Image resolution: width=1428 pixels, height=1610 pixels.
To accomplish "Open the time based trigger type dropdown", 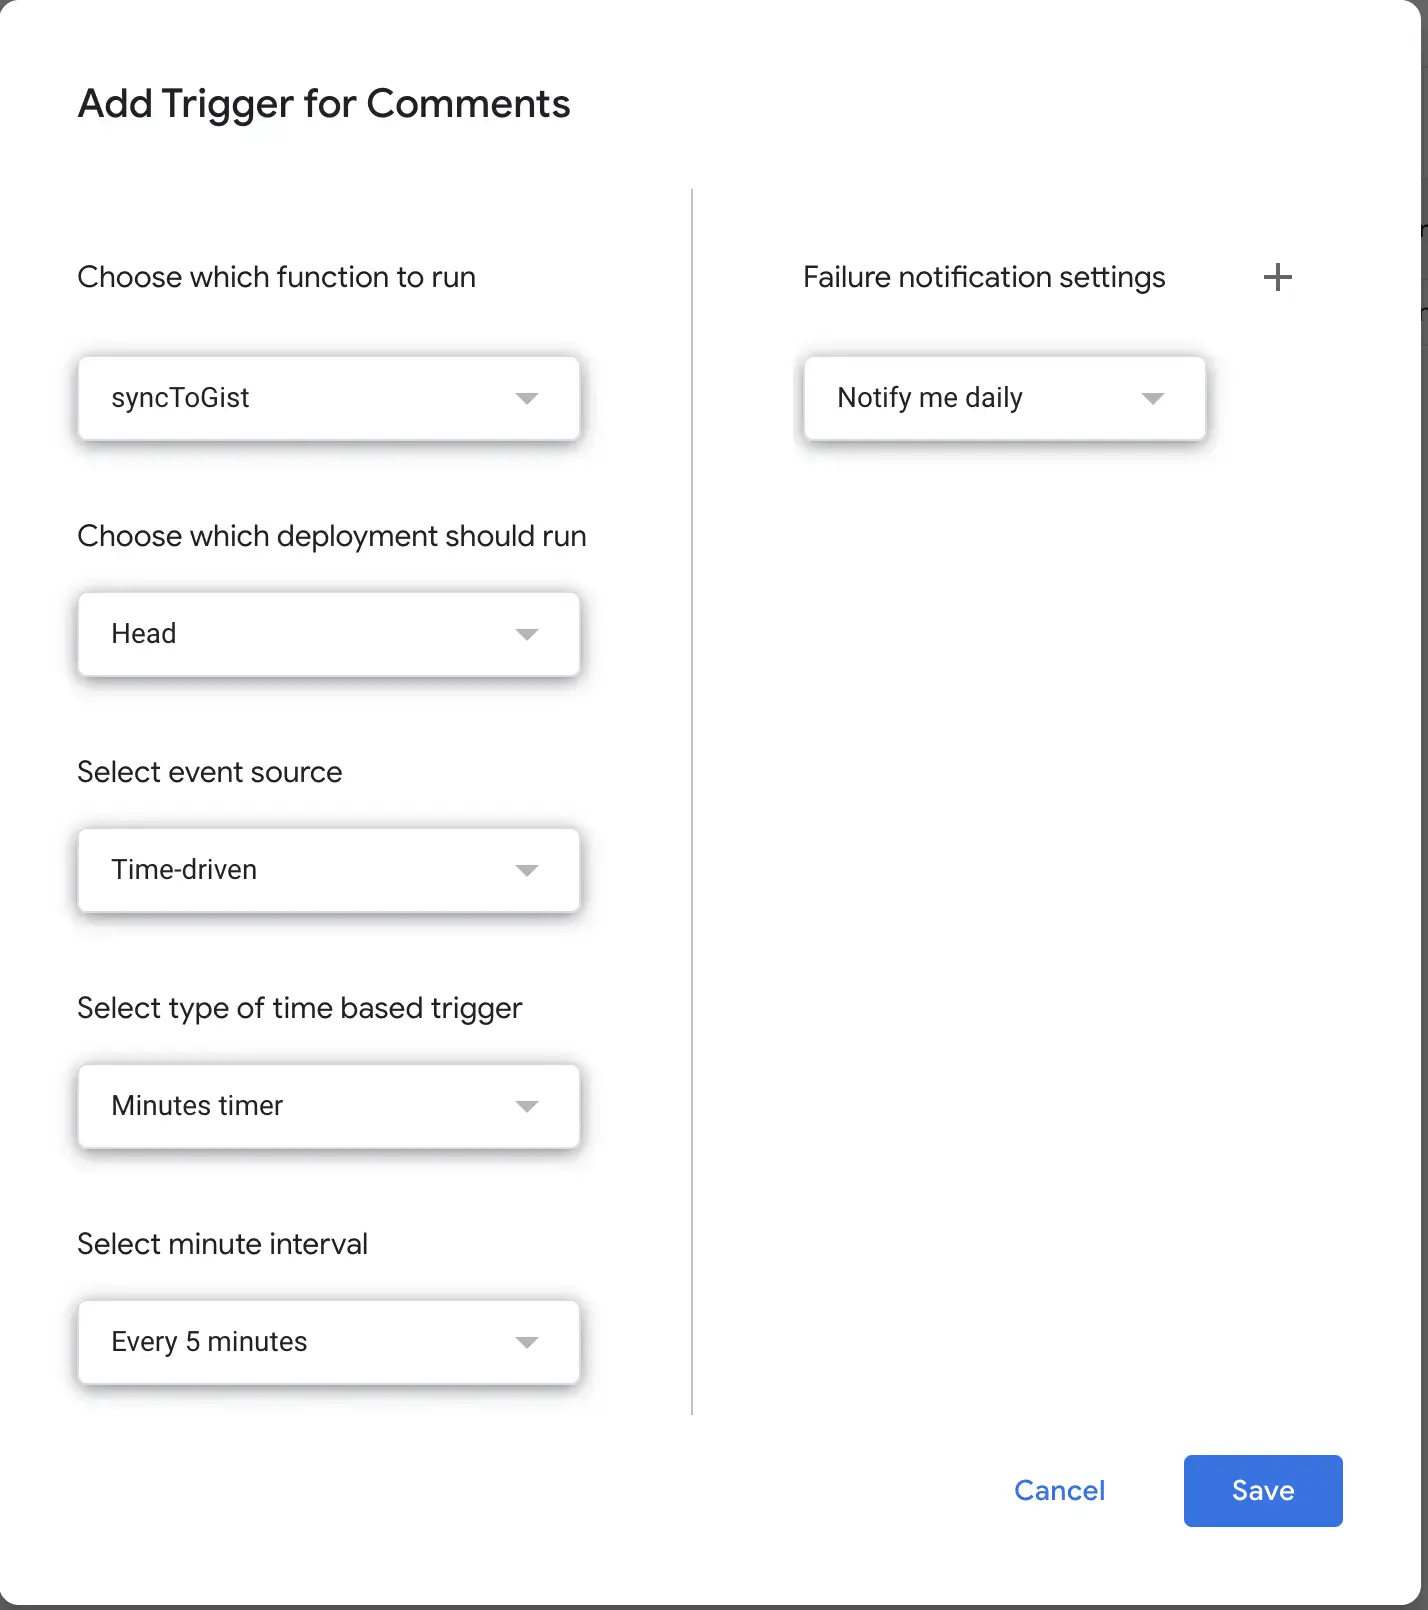I will pyautogui.click(x=328, y=1106).
